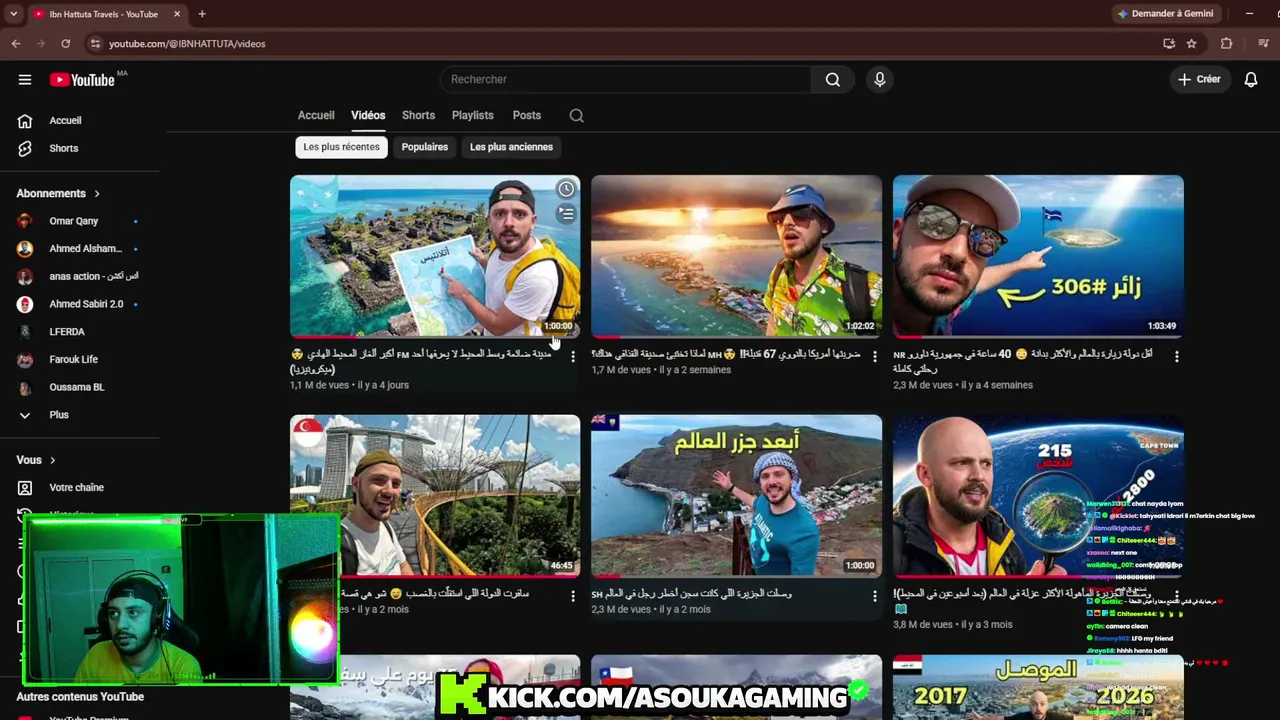Click "2,3 M de vues · il y a 4 semaines"
Viewport: 1280px width, 720px height.
tap(963, 385)
